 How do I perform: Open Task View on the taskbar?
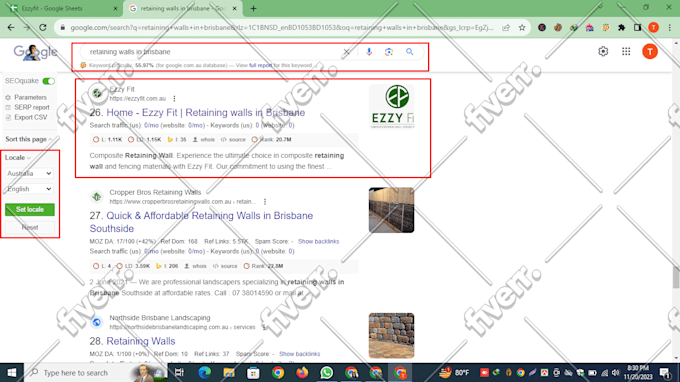pyautogui.click(x=179, y=372)
